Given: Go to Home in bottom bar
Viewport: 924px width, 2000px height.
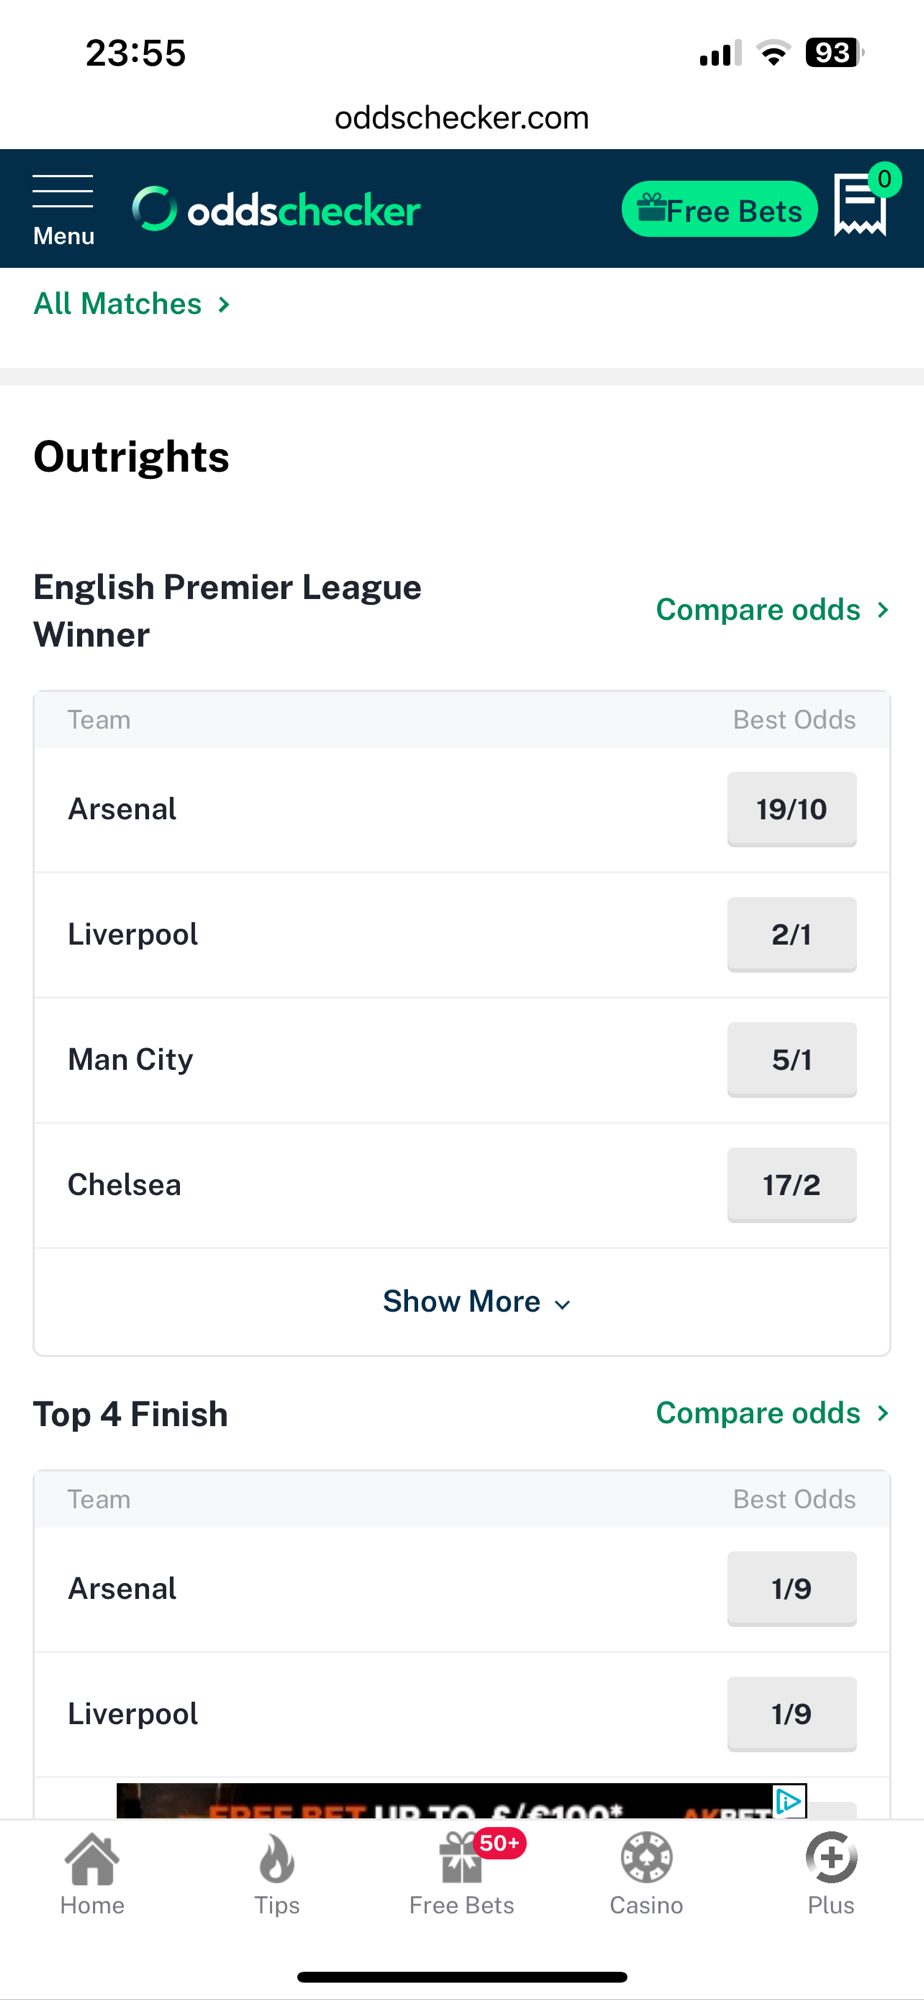Looking at the screenshot, I should click(92, 1875).
